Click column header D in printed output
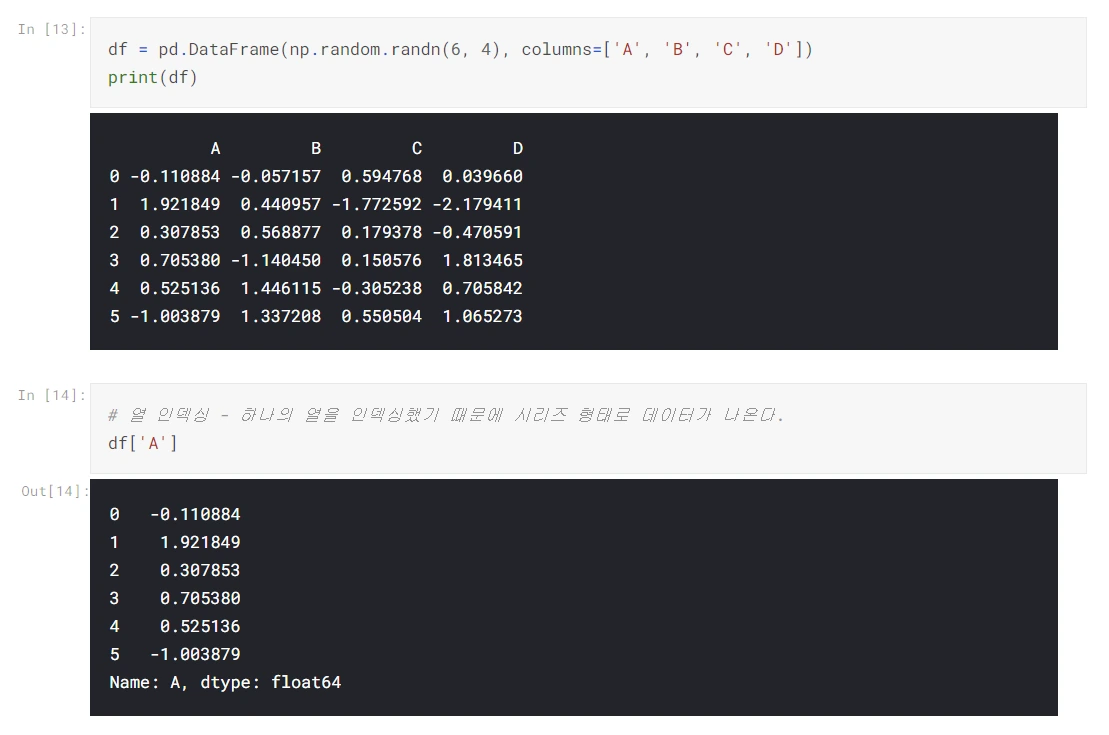Viewport: 1109px width, 735px height. [518, 149]
